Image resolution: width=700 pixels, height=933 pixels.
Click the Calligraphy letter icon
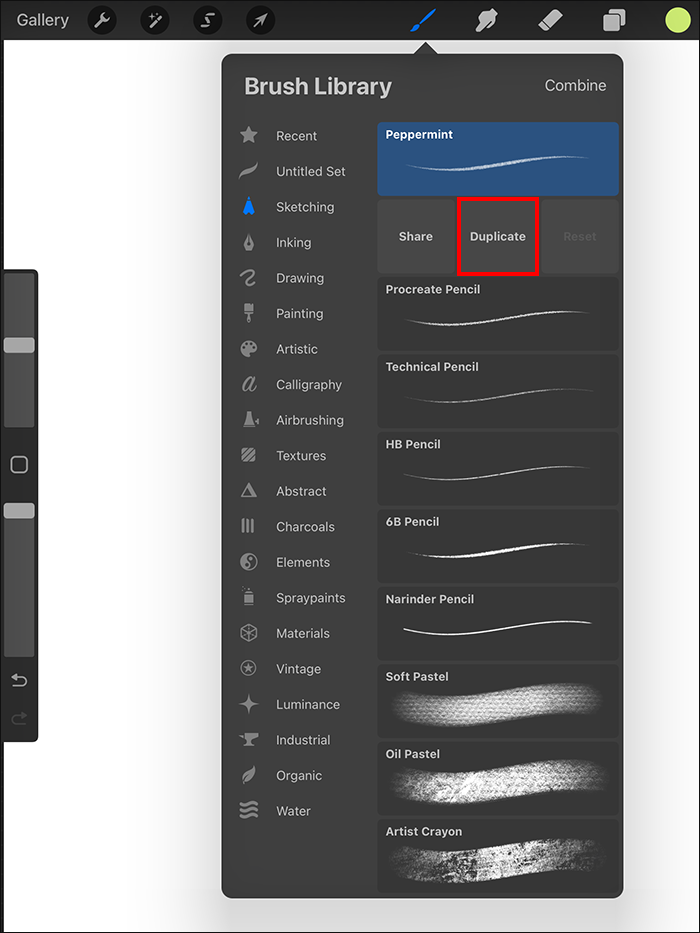pos(249,384)
